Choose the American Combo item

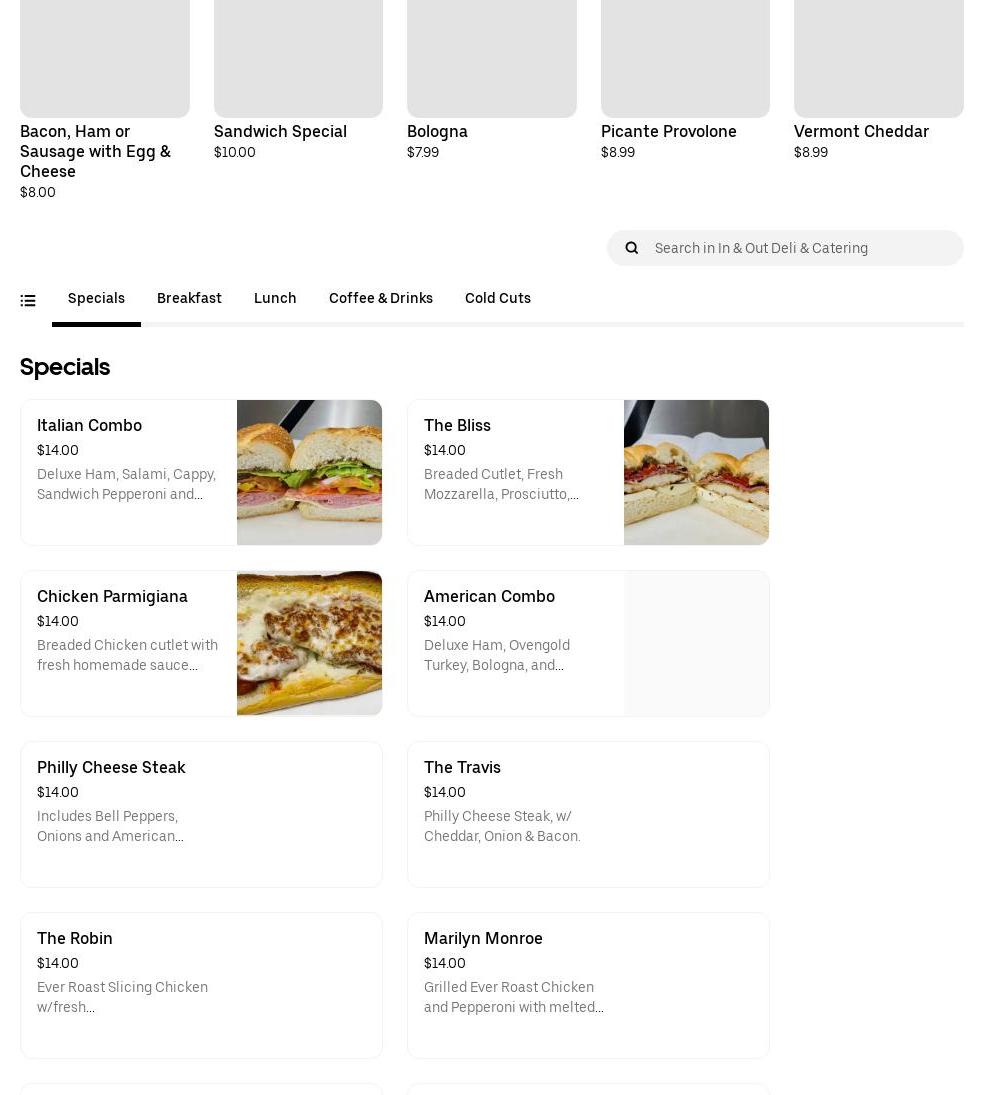click(x=489, y=596)
